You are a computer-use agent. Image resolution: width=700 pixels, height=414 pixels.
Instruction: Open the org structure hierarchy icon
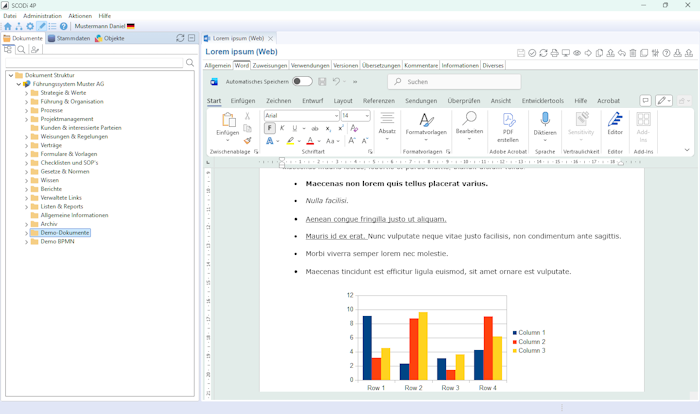(x=19, y=26)
